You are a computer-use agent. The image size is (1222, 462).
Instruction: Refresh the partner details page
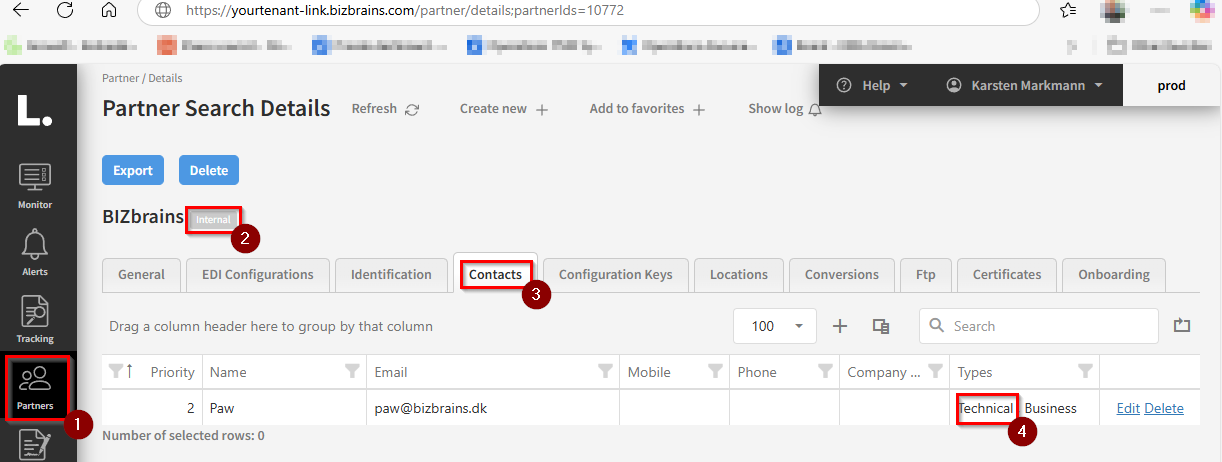(x=385, y=109)
